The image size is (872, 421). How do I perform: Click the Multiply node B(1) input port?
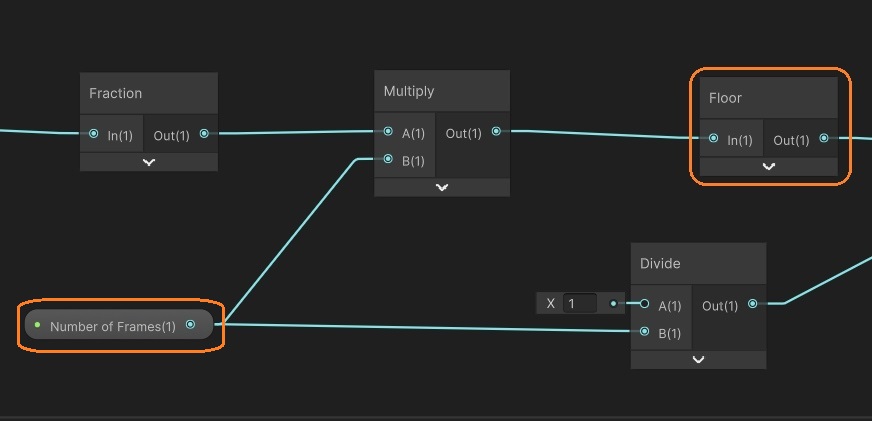click(388, 159)
